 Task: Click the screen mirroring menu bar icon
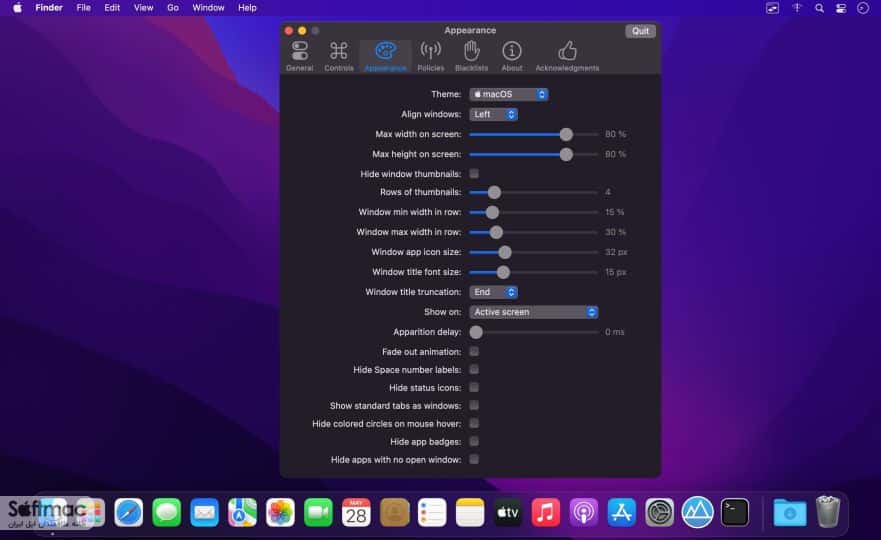click(773, 8)
